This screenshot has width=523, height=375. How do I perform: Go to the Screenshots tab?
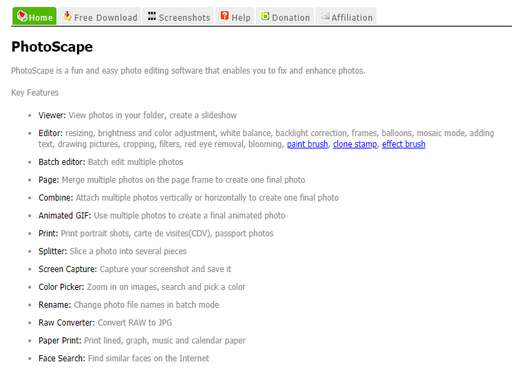click(x=178, y=16)
